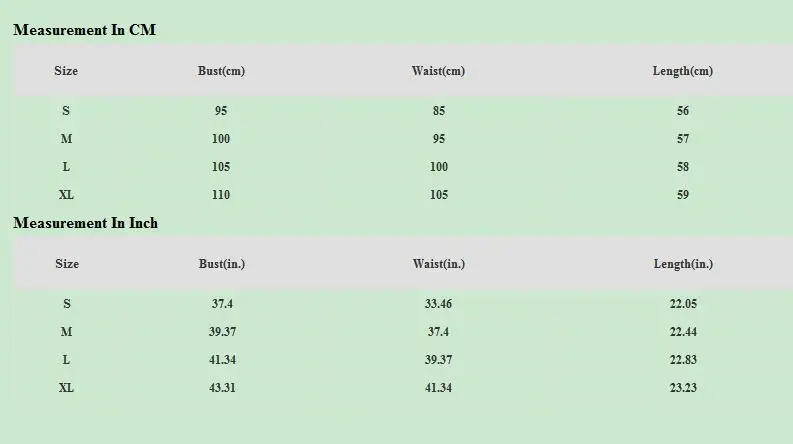Click the Length(in.) column header
The height and width of the screenshot is (444, 793).
(683, 264)
